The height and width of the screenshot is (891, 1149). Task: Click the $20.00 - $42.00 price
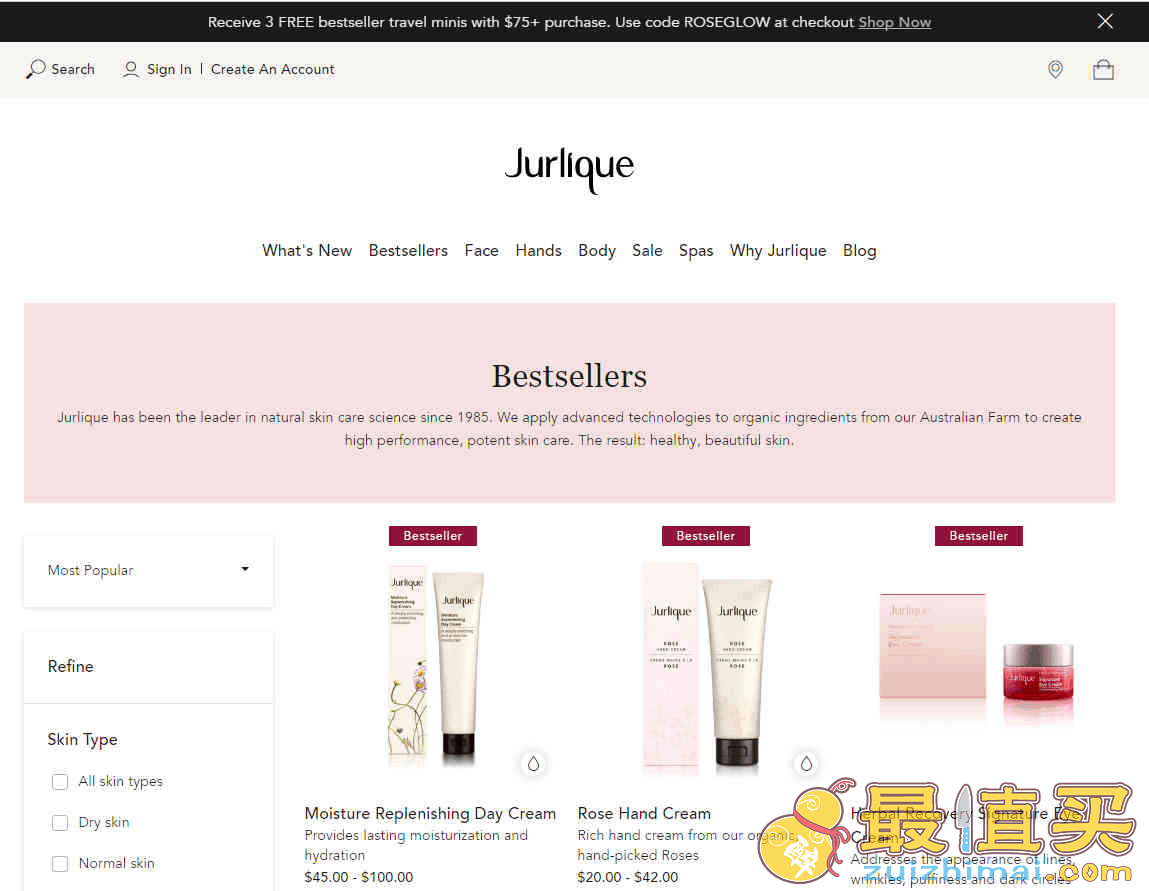[x=628, y=877]
